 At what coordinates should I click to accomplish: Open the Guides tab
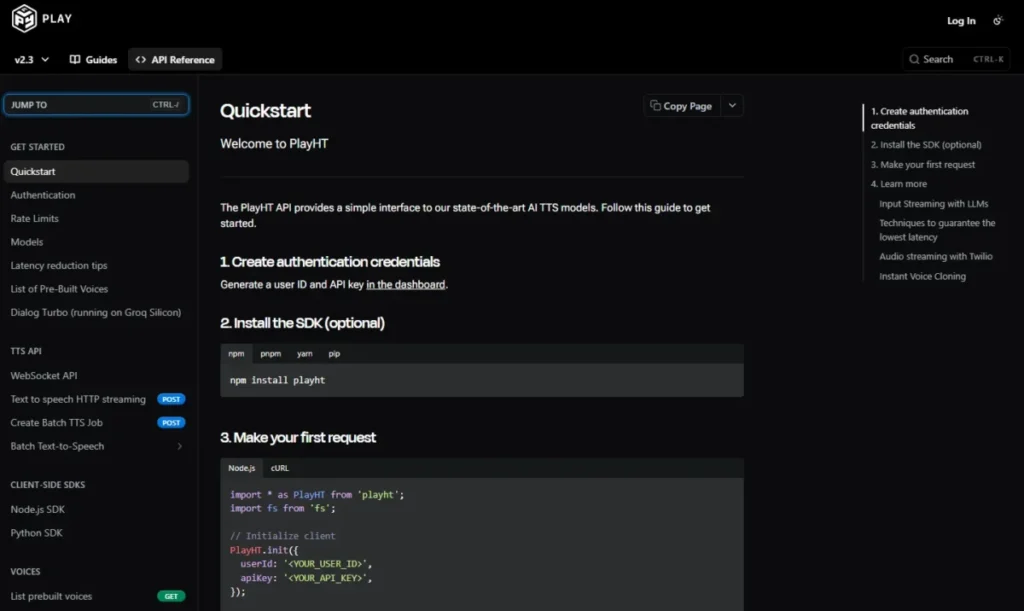click(x=93, y=59)
